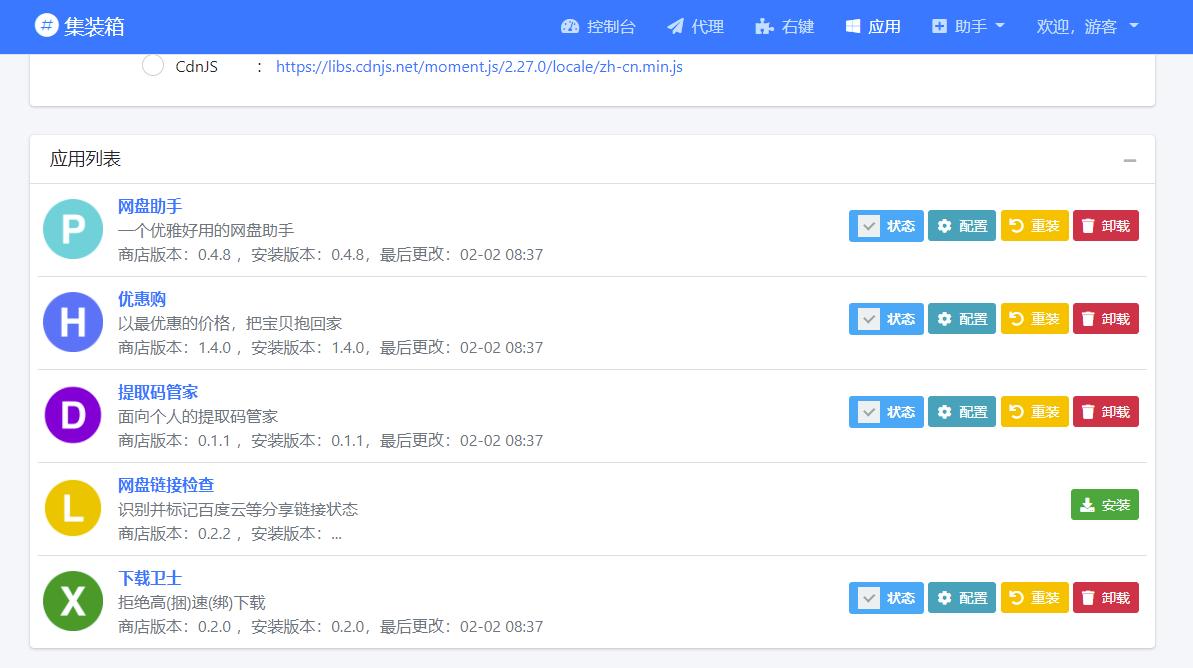Select the CdnJS radio button

click(152, 65)
